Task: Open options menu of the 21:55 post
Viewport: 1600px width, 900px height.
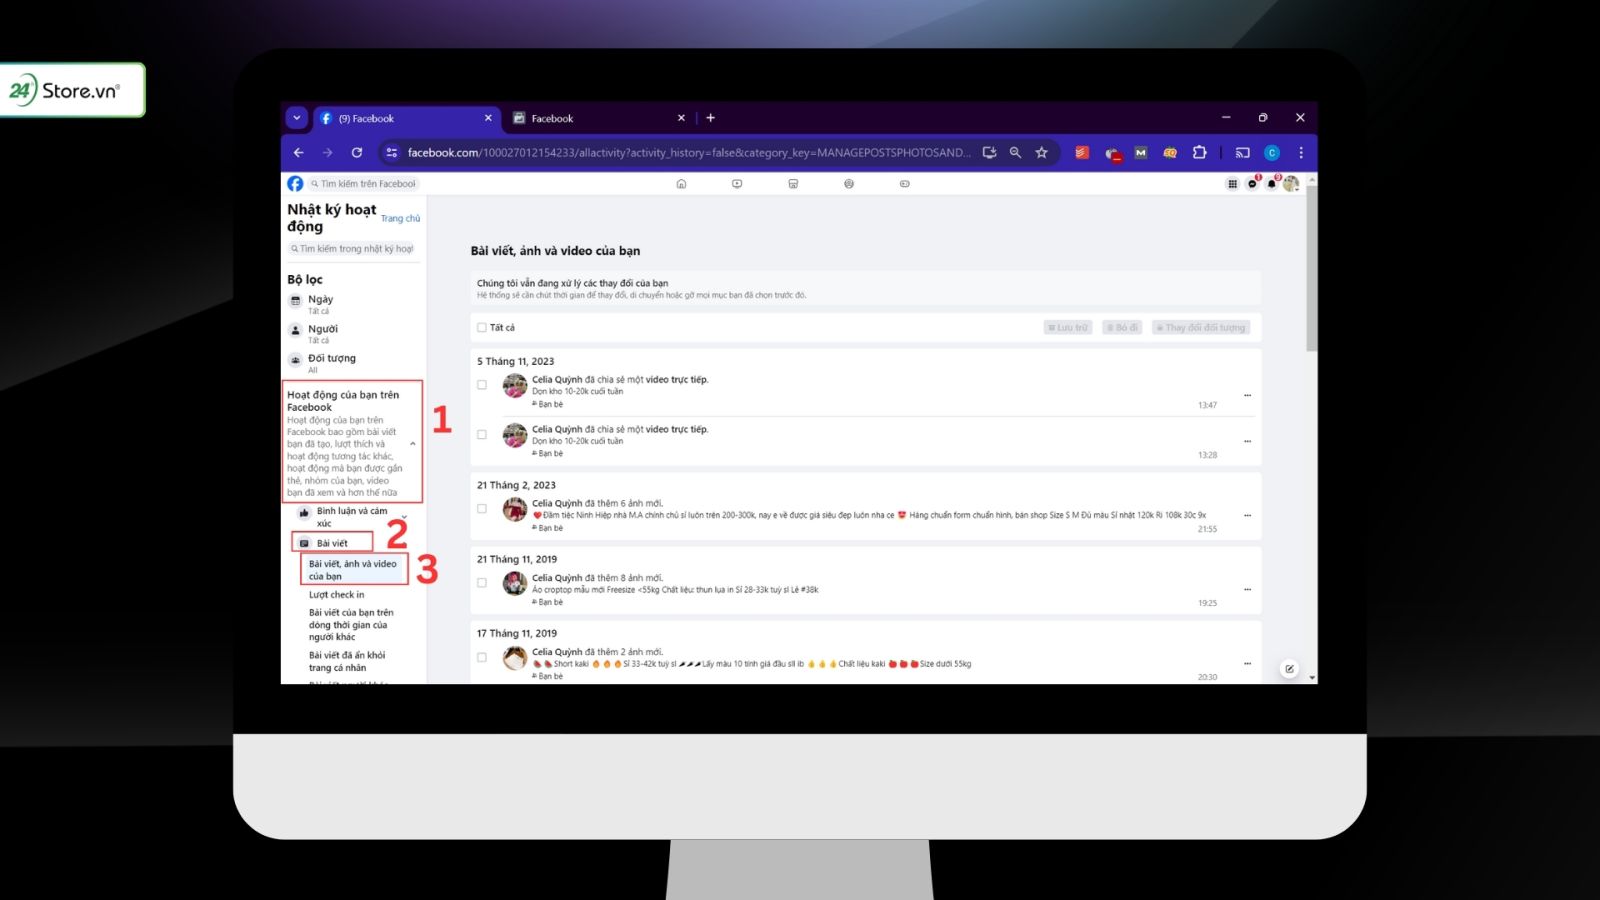Action: point(1247,516)
